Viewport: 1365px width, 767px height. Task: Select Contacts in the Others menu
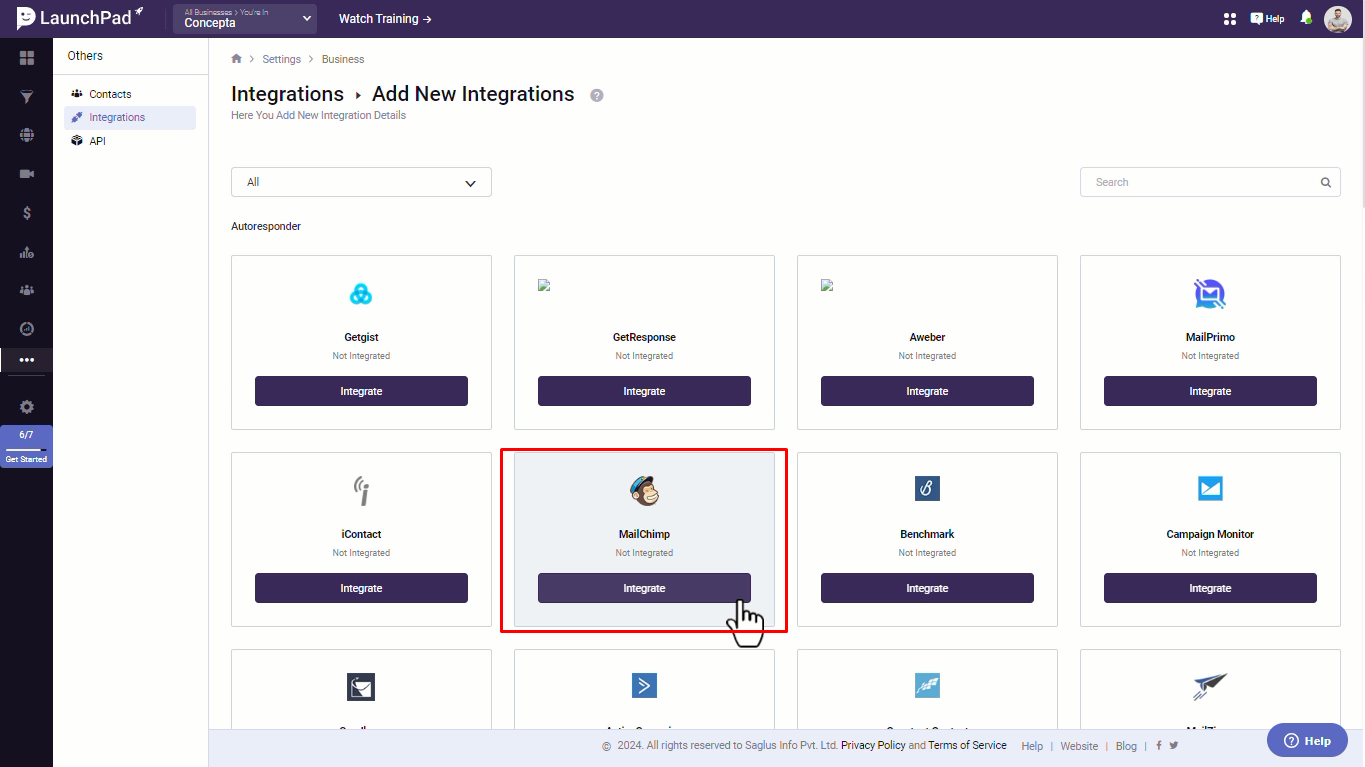point(130,94)
